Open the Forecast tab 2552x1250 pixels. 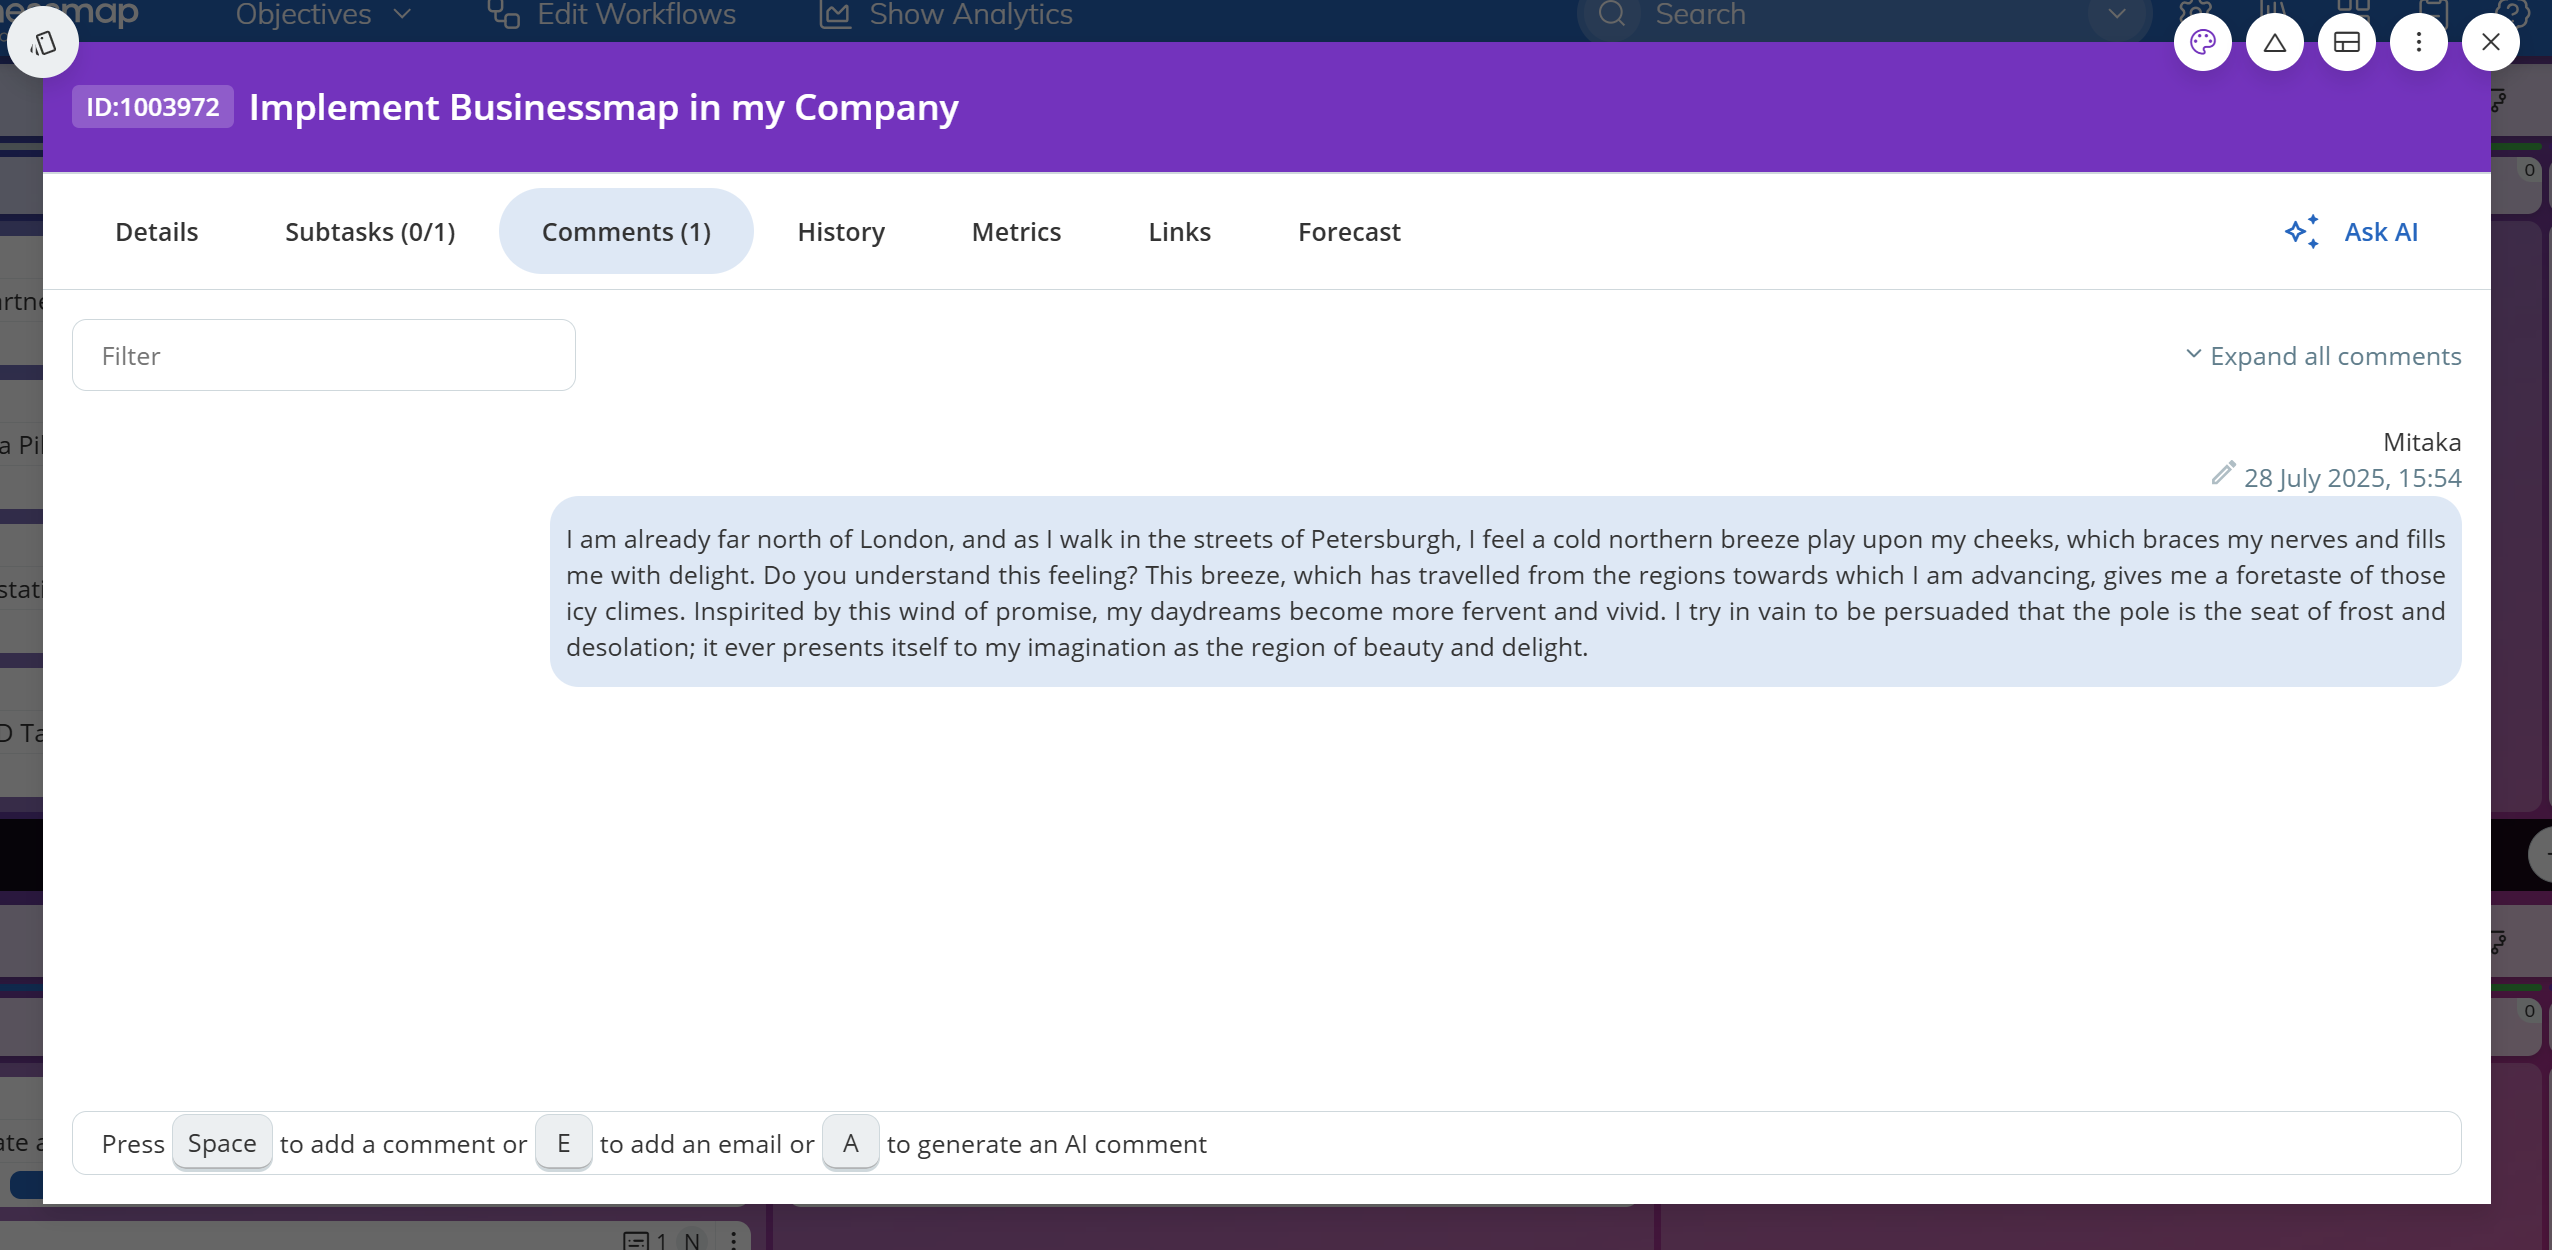(1349, 232)
